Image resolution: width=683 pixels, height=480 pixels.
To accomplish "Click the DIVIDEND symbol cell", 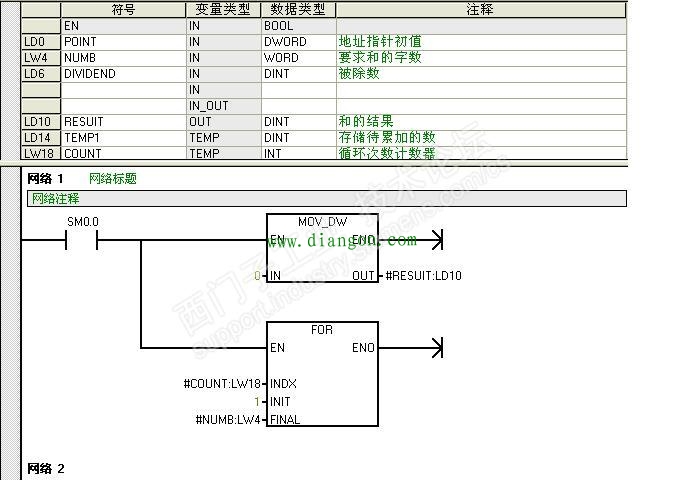I will (123, 74).
